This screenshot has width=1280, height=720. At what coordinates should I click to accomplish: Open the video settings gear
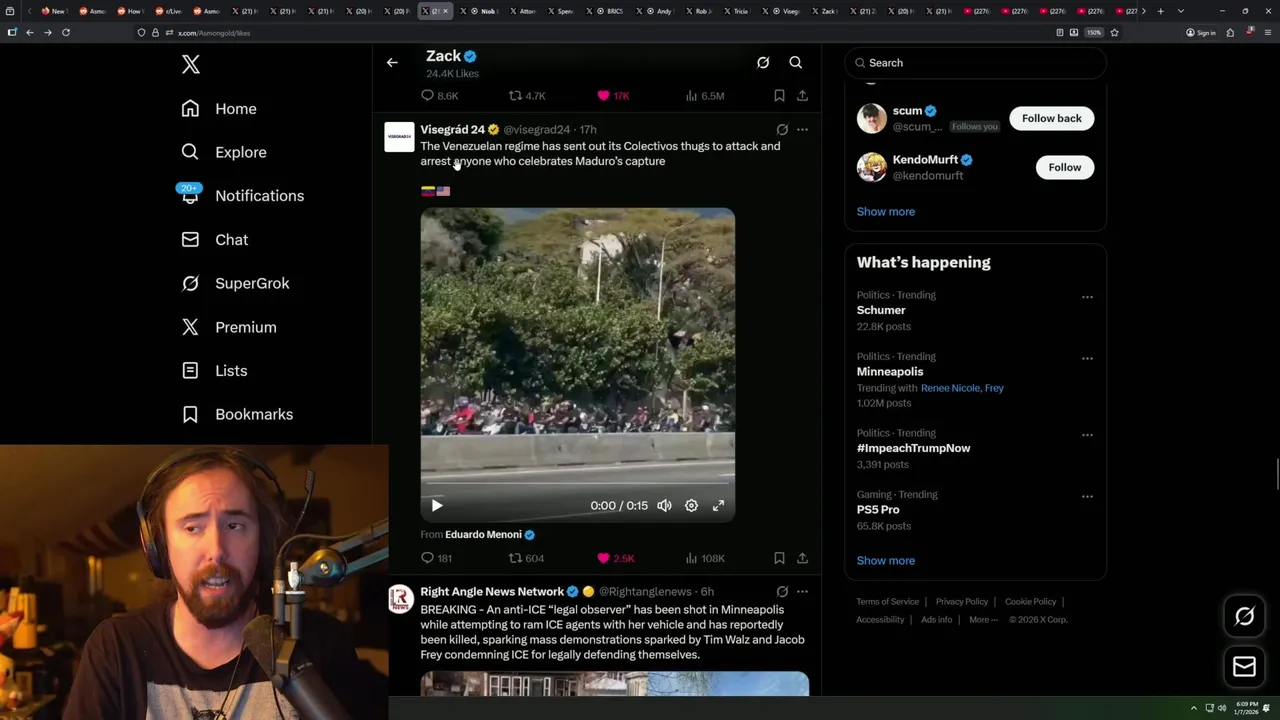coord(691,506)
